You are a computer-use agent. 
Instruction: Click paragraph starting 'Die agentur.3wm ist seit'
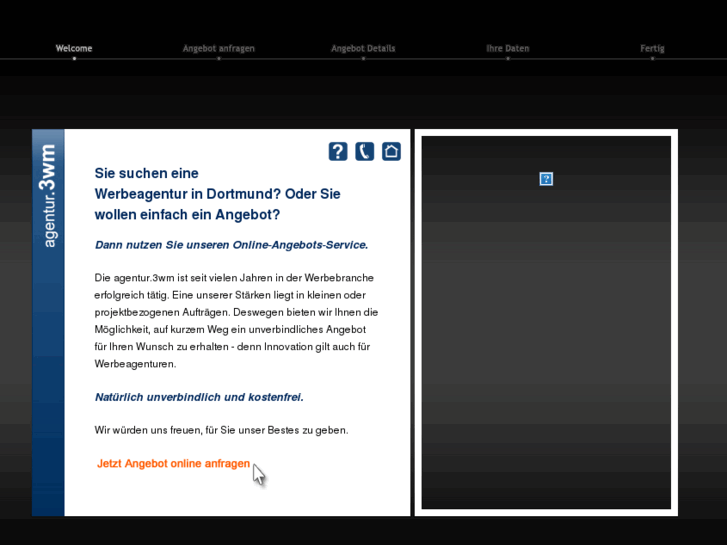point(236,321)
